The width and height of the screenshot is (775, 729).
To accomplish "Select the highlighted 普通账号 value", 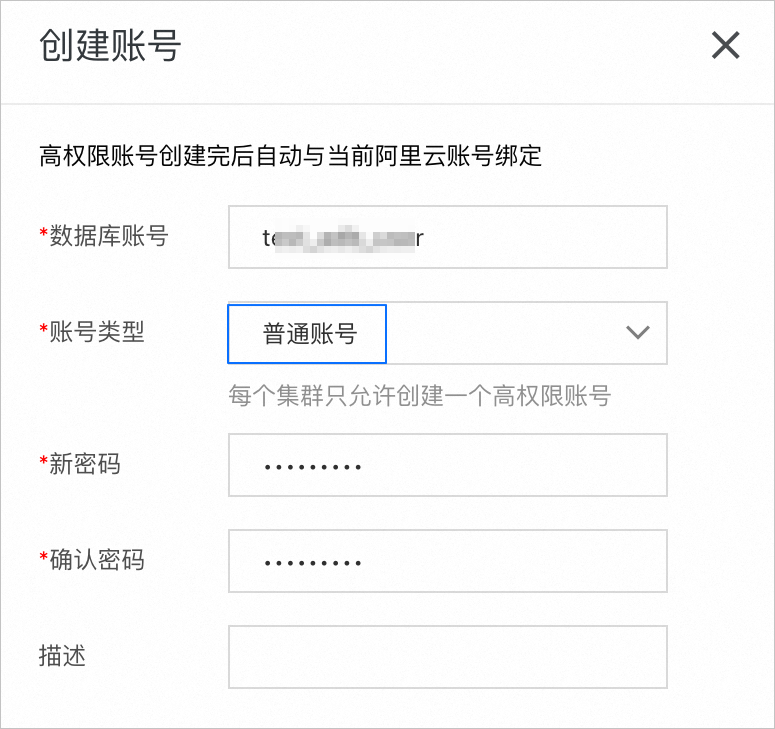I will 308,334.
